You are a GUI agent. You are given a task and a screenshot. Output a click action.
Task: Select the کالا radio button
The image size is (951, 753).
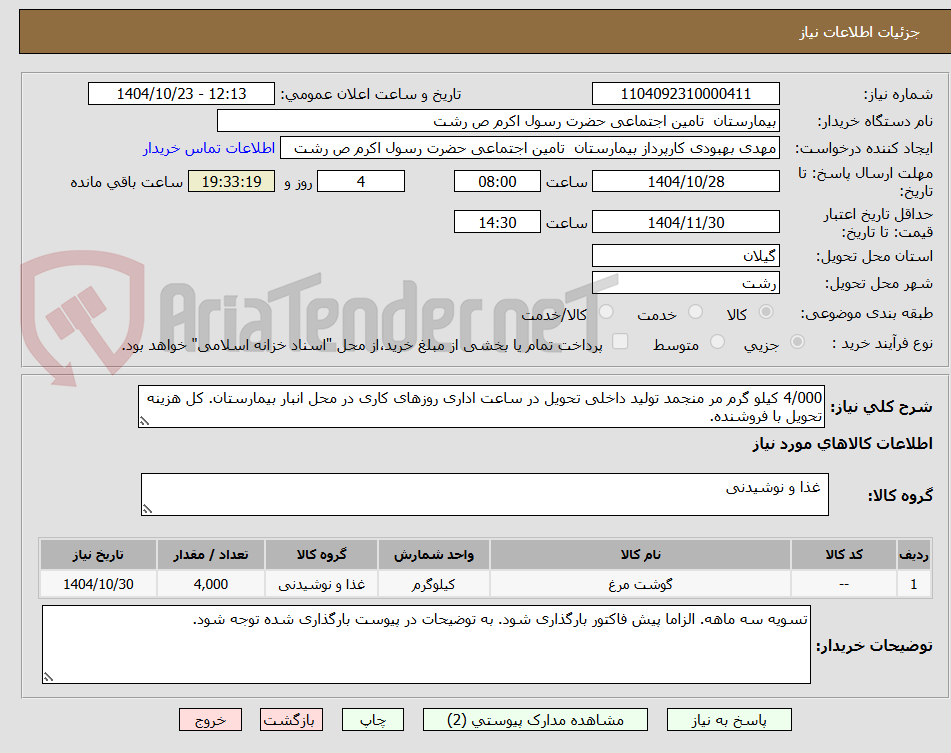[x=766, y=312]
